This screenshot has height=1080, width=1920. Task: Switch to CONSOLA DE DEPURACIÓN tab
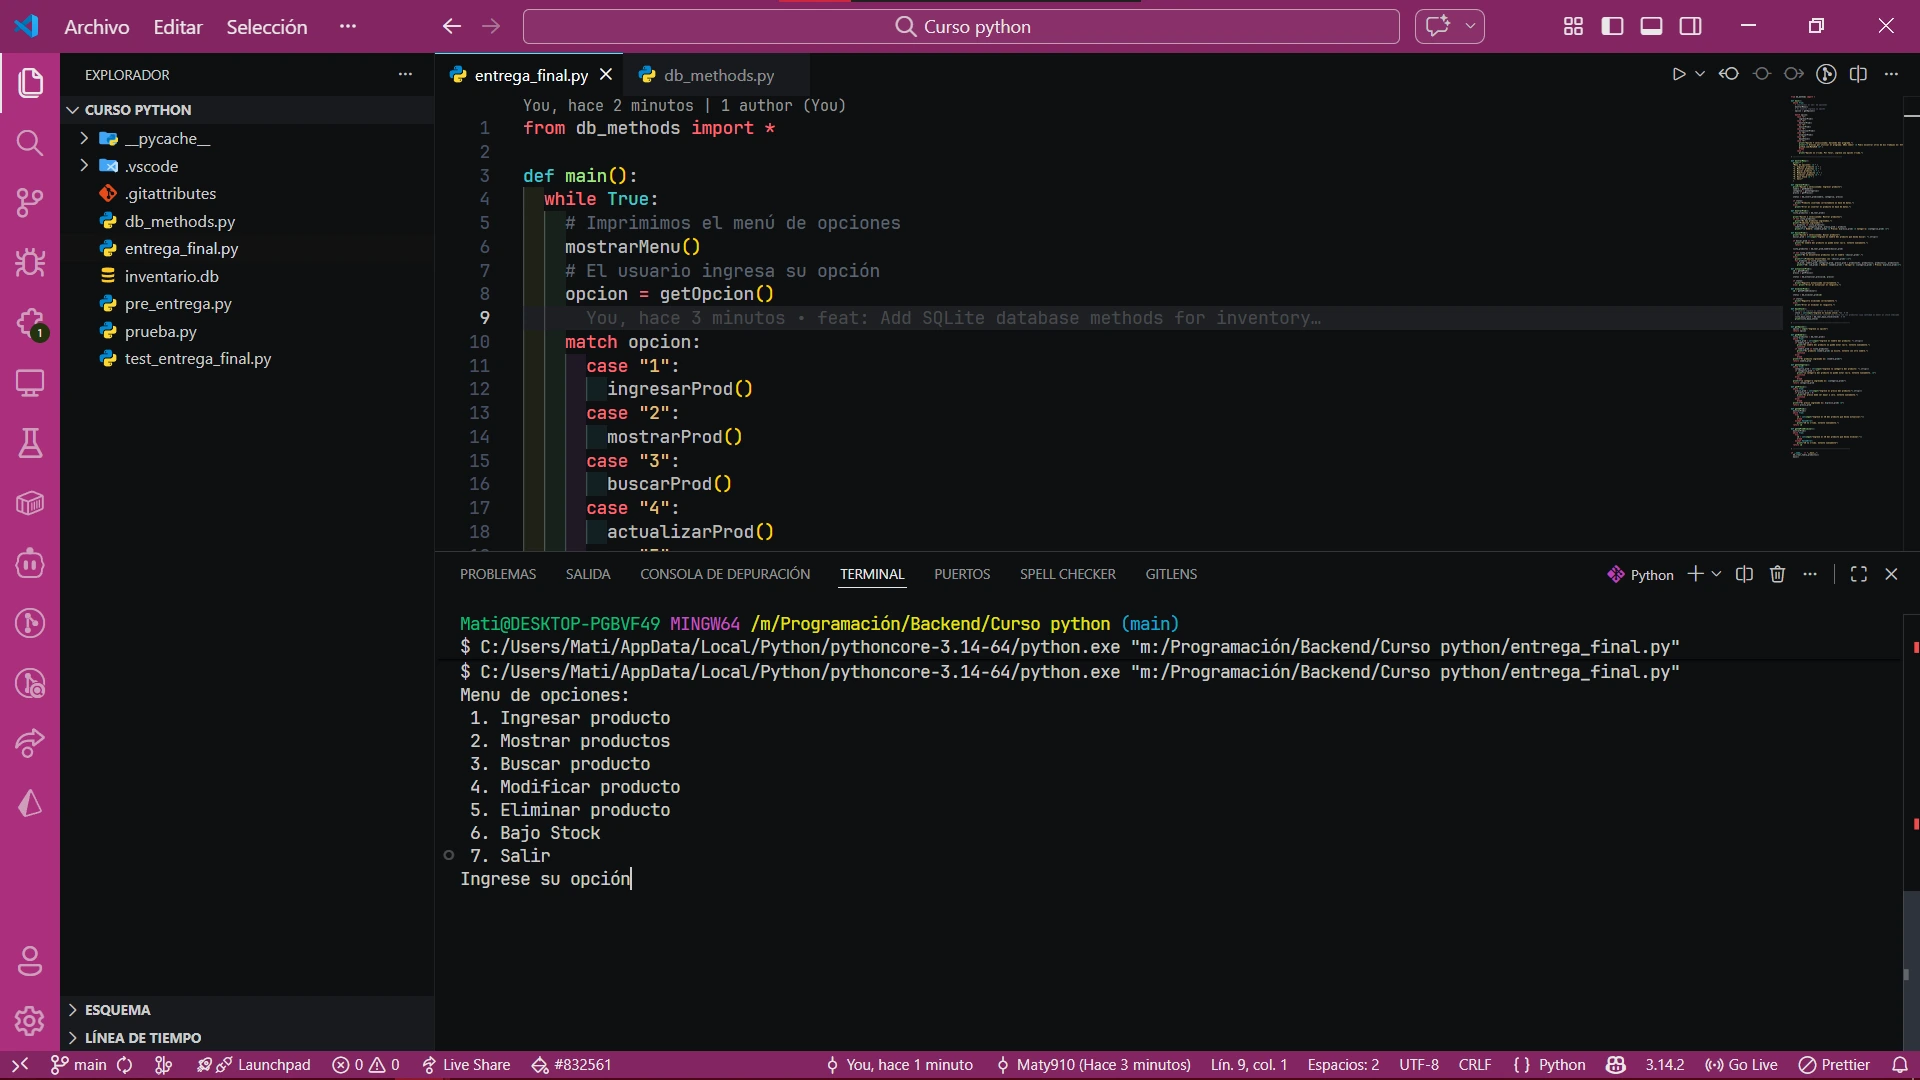pyautogui.click(x=725, y=574)
